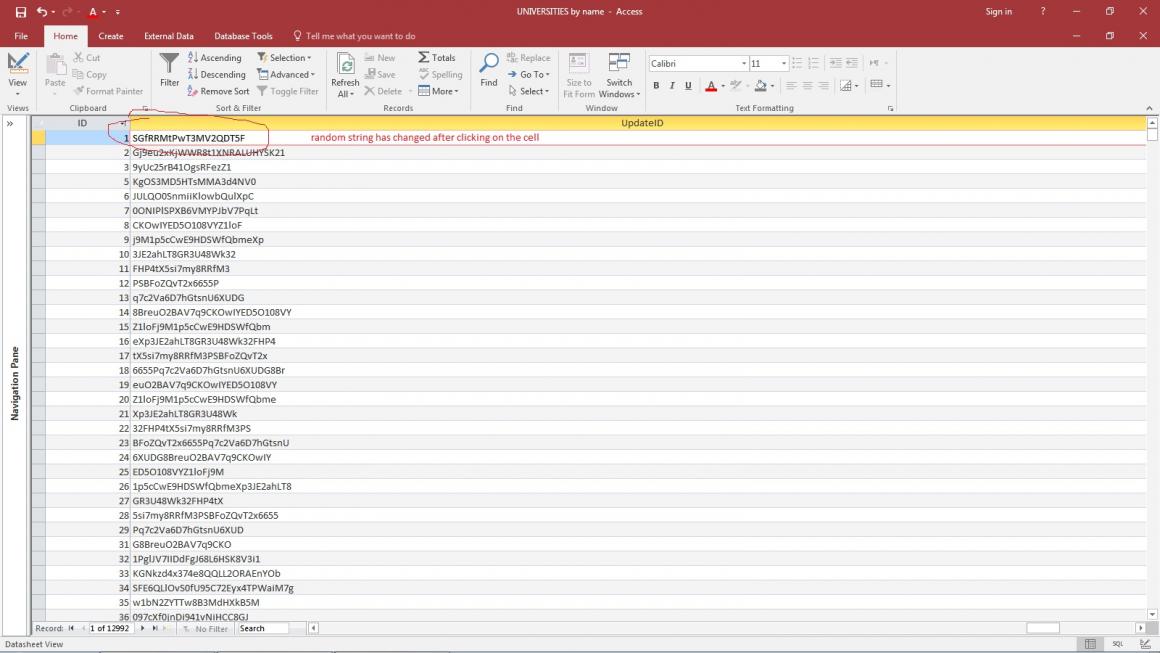Open the Database Tools tab
The image size is (1160, 653).
coord(243,36)
